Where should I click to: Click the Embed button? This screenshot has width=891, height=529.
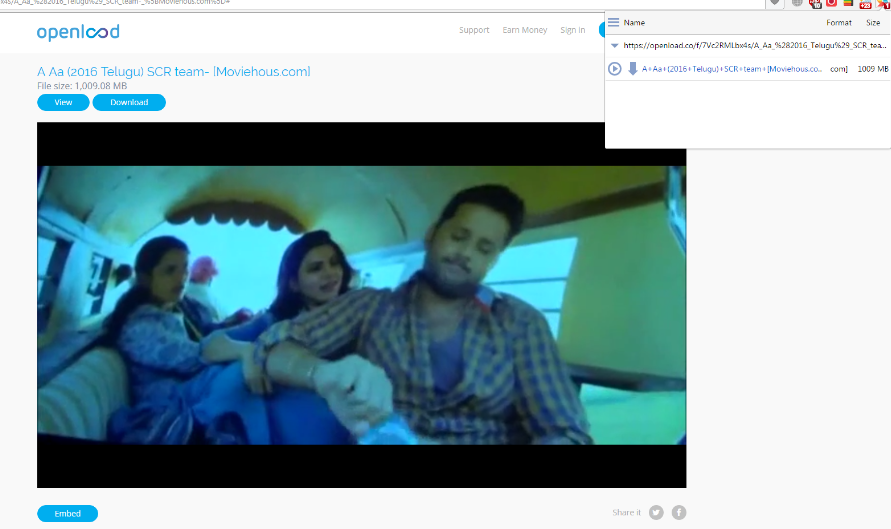click(x=68, y=514)
